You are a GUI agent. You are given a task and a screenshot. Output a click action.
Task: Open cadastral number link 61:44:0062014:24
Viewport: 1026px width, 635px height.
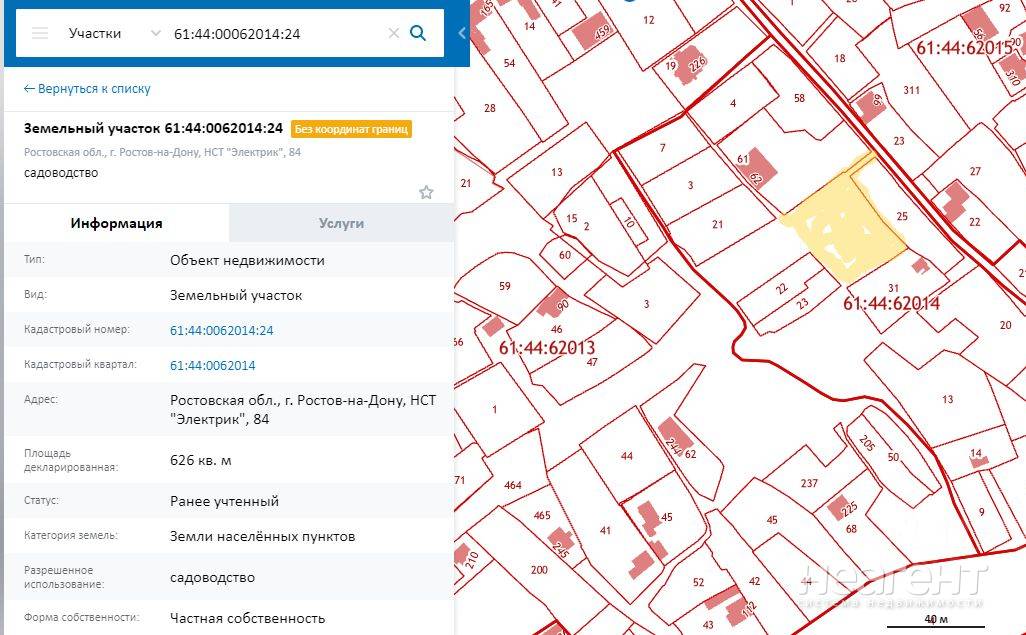click(x=221, y=330)
